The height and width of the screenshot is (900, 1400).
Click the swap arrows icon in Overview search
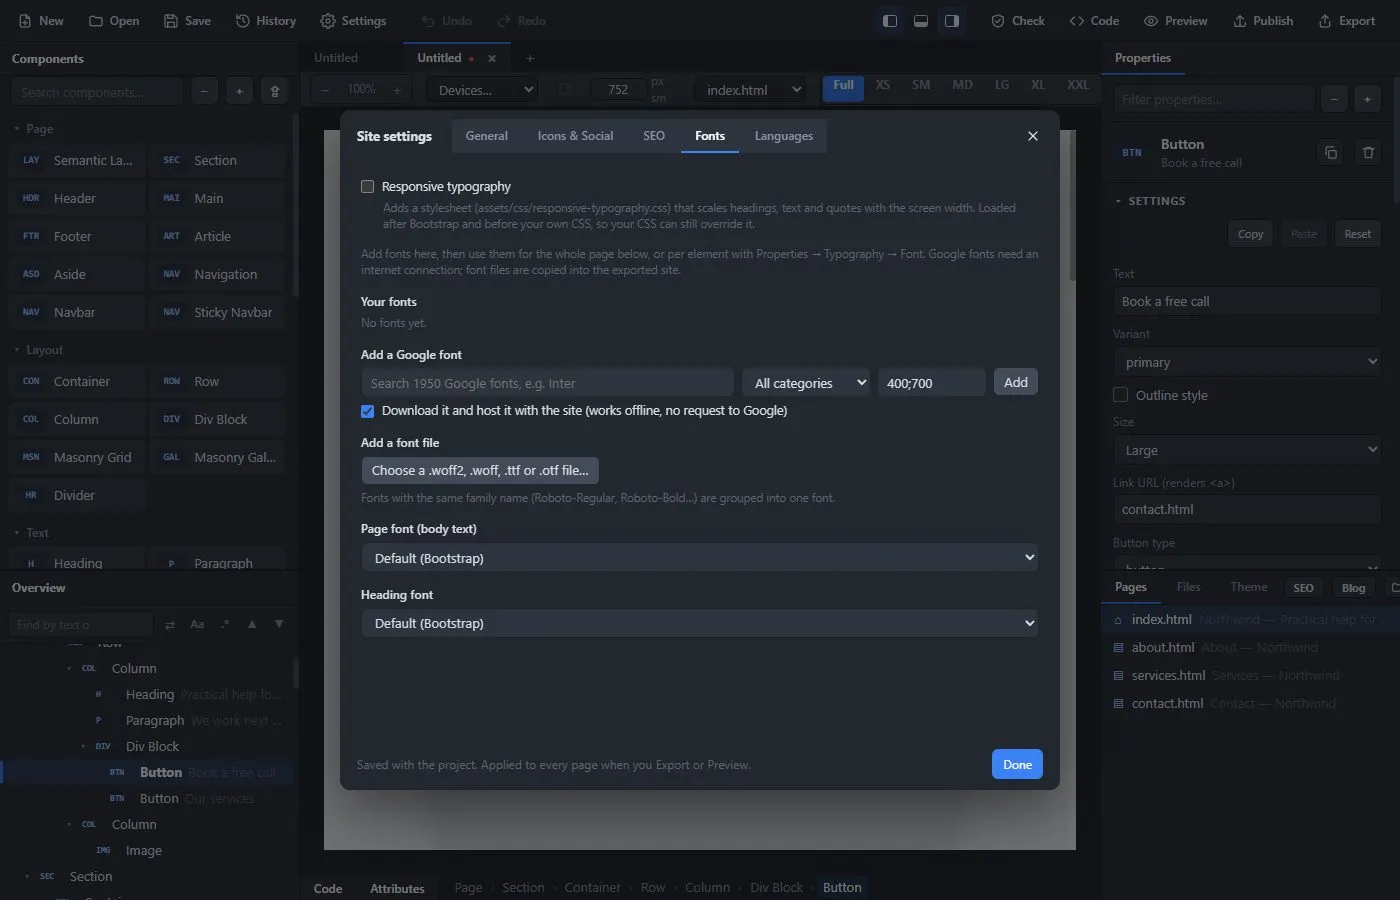[169, 625]
